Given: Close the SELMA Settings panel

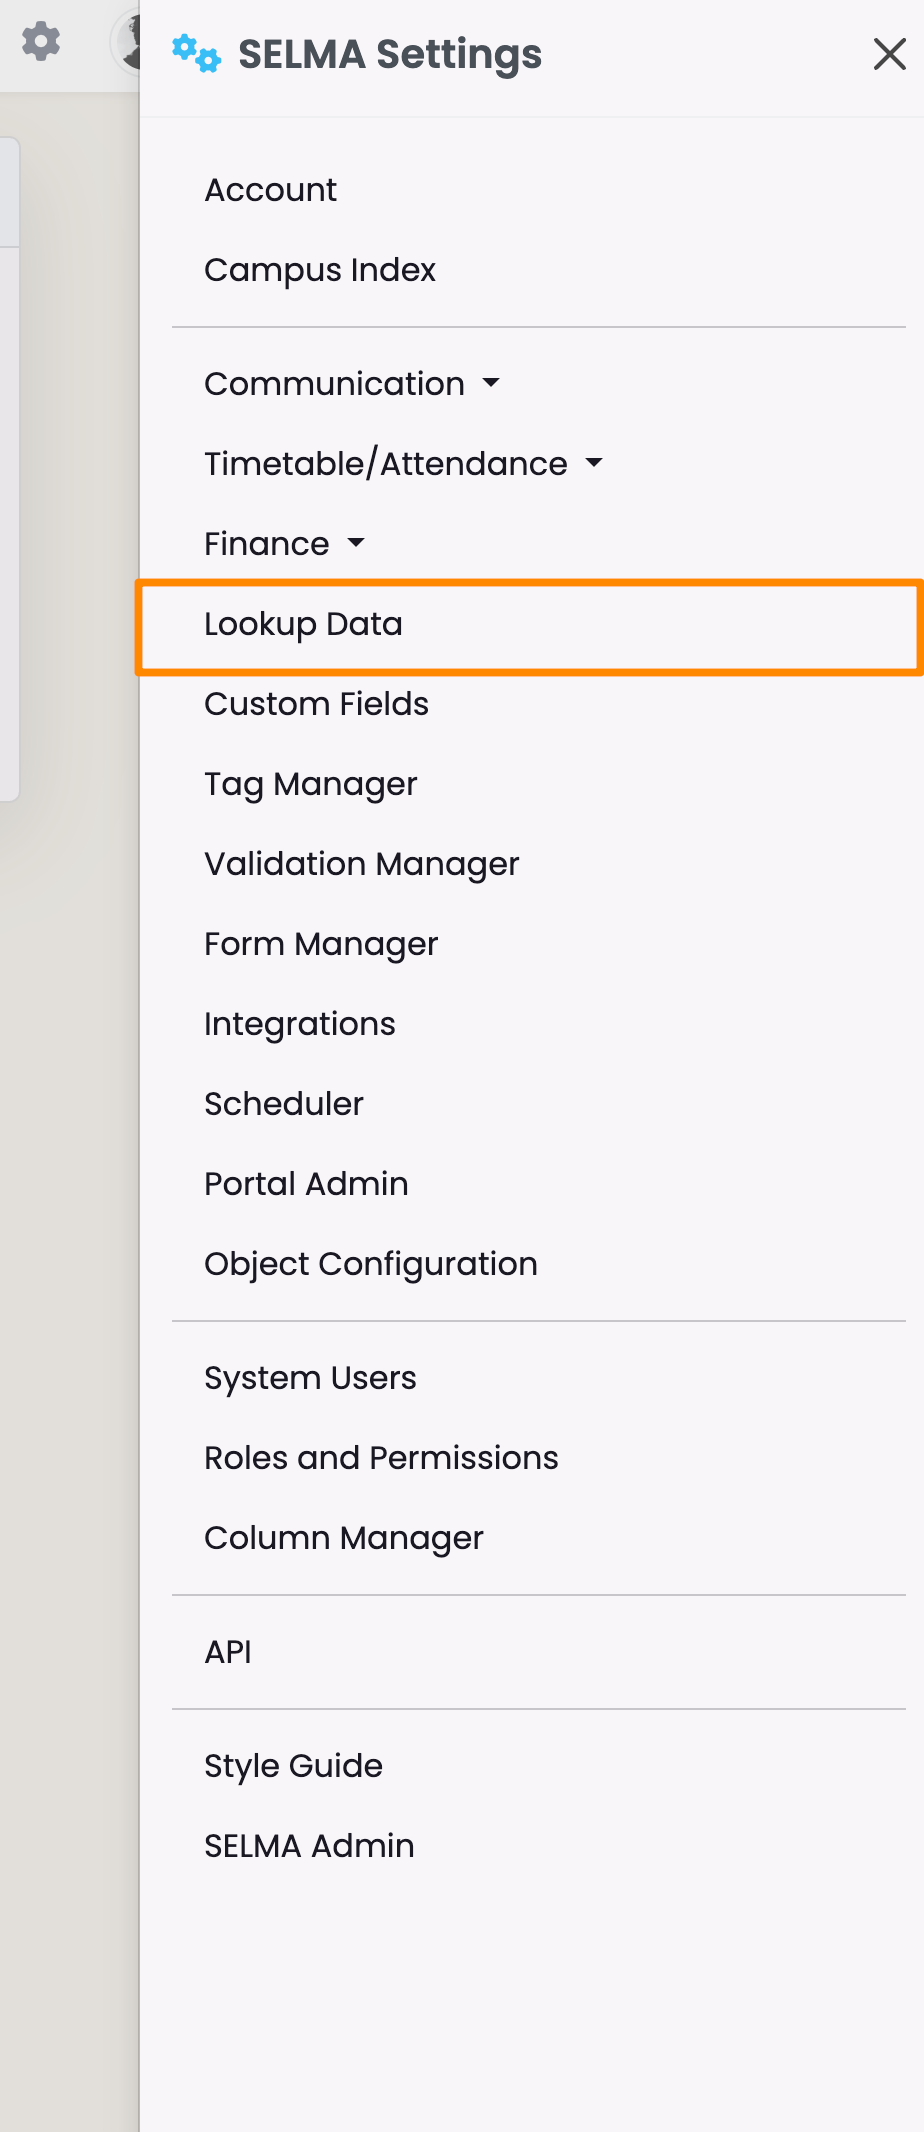Looking at the screenshot, I should click(x=889, y=54).
